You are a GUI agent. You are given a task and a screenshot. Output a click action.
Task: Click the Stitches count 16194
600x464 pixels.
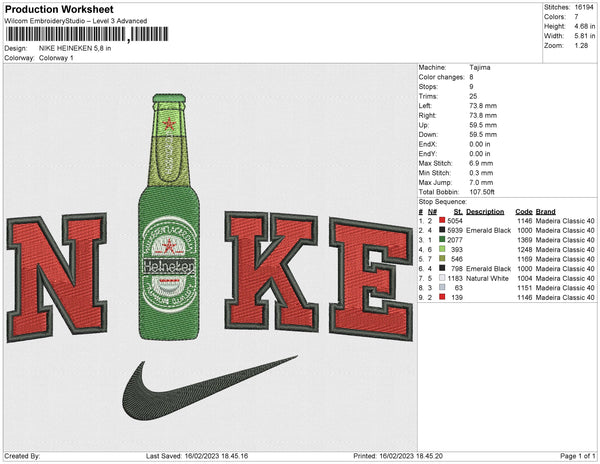(584, 7)
